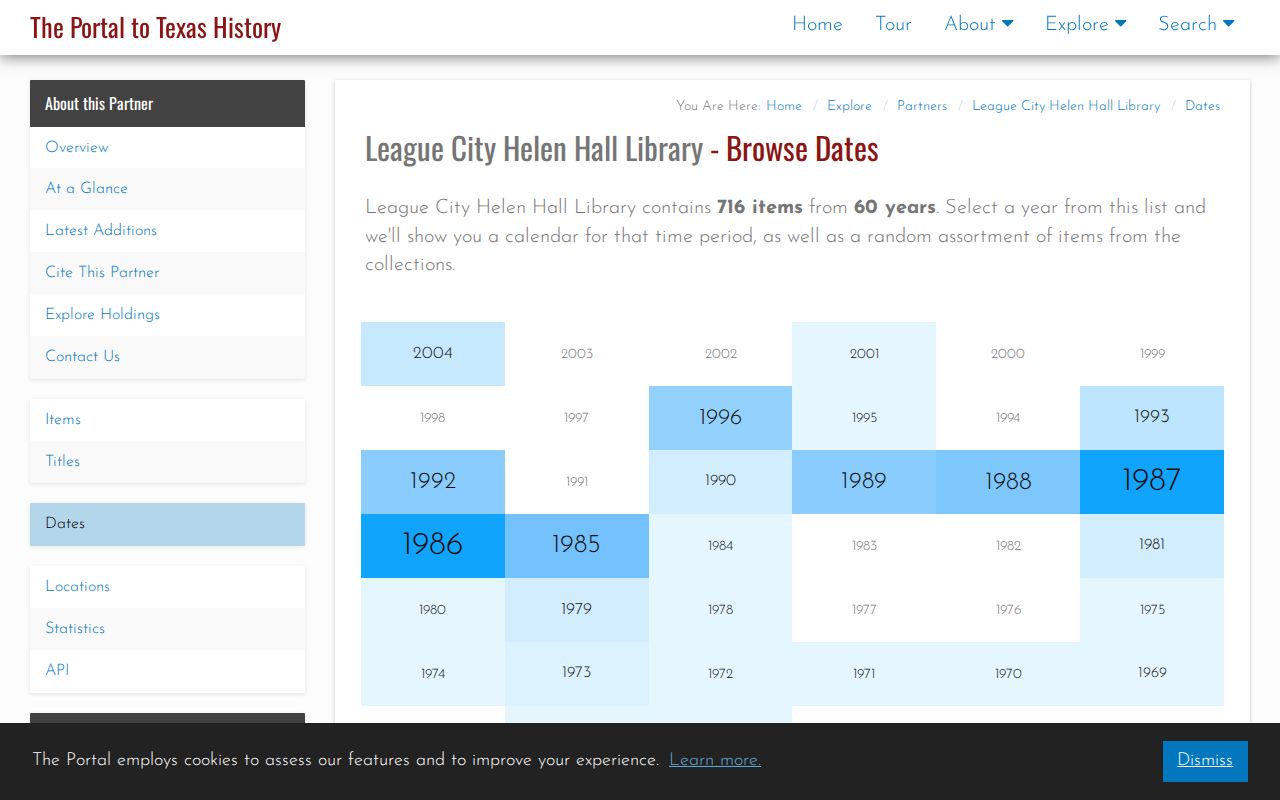The height and width of the screenshot is (800, 1280).
Task: Open the Overview sidebar link
Action: pyautogui.click(x=167, y=147)
